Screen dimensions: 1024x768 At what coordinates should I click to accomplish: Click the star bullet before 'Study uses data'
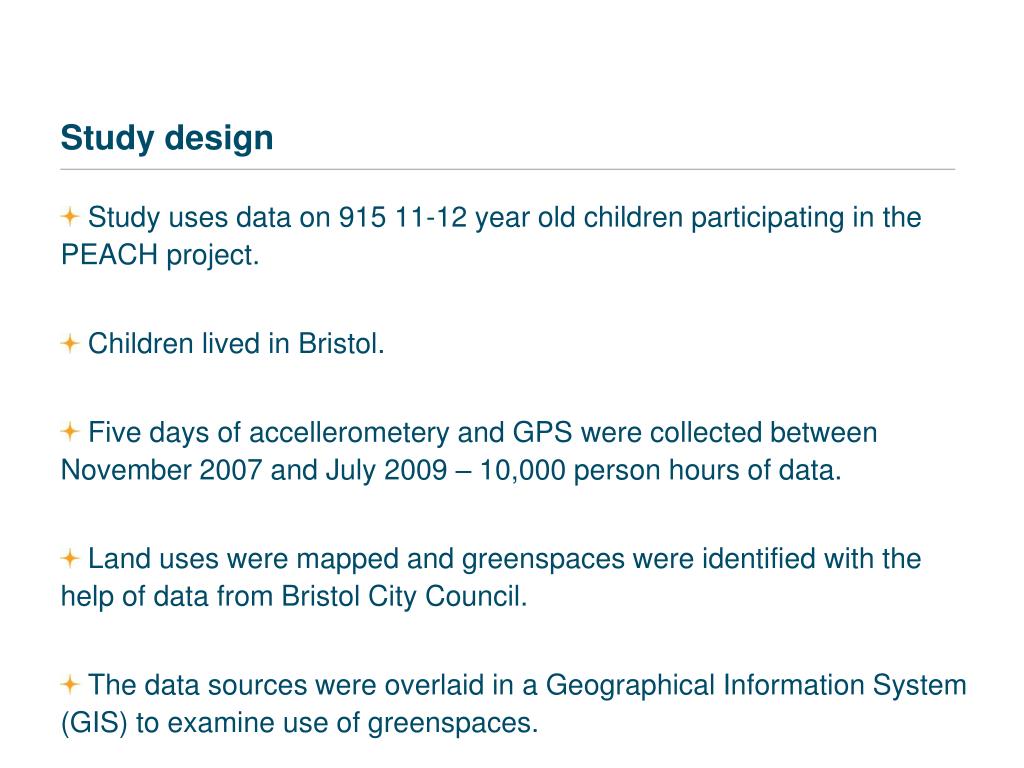pos(70,216)
